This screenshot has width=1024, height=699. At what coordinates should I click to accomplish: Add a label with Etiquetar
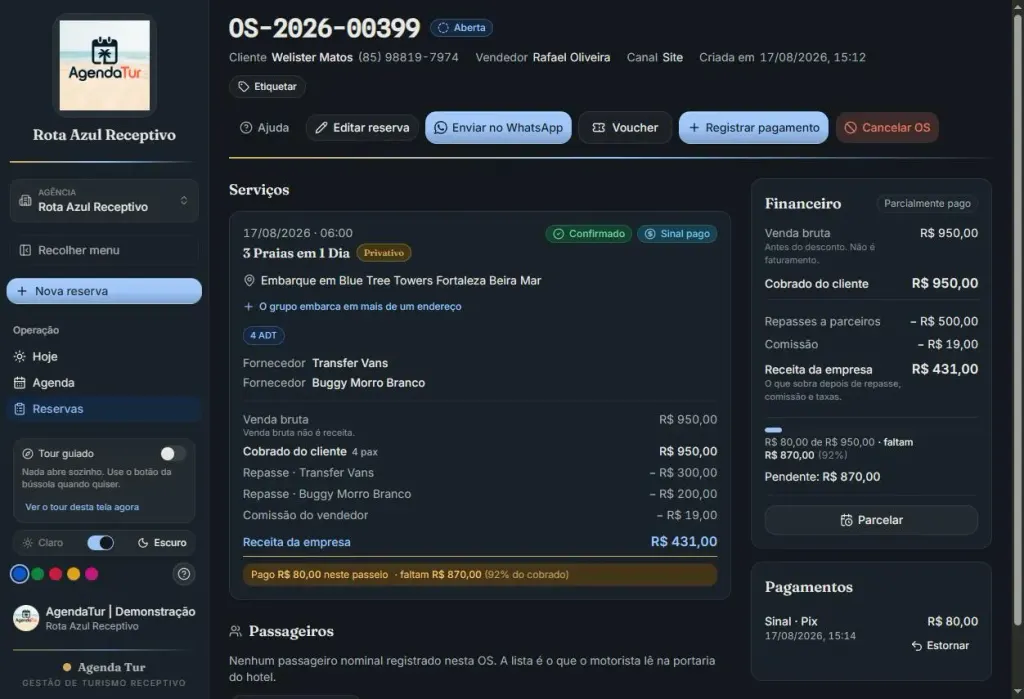click(x=267, y=86)
